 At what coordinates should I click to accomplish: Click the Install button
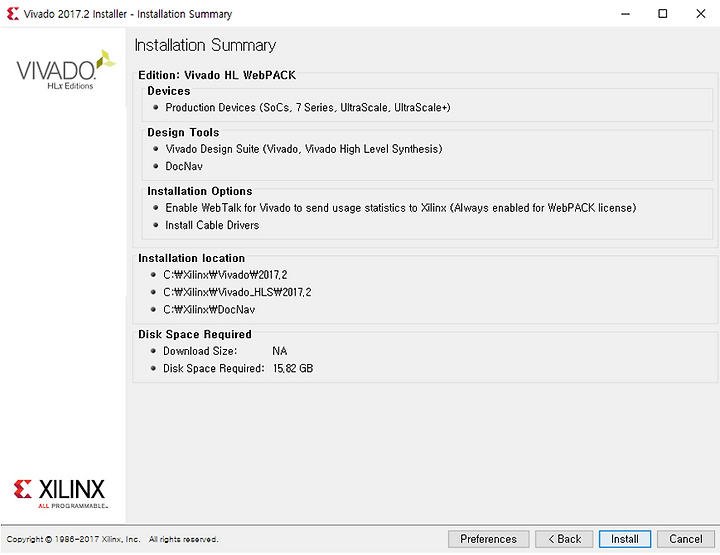pos(624,539)
